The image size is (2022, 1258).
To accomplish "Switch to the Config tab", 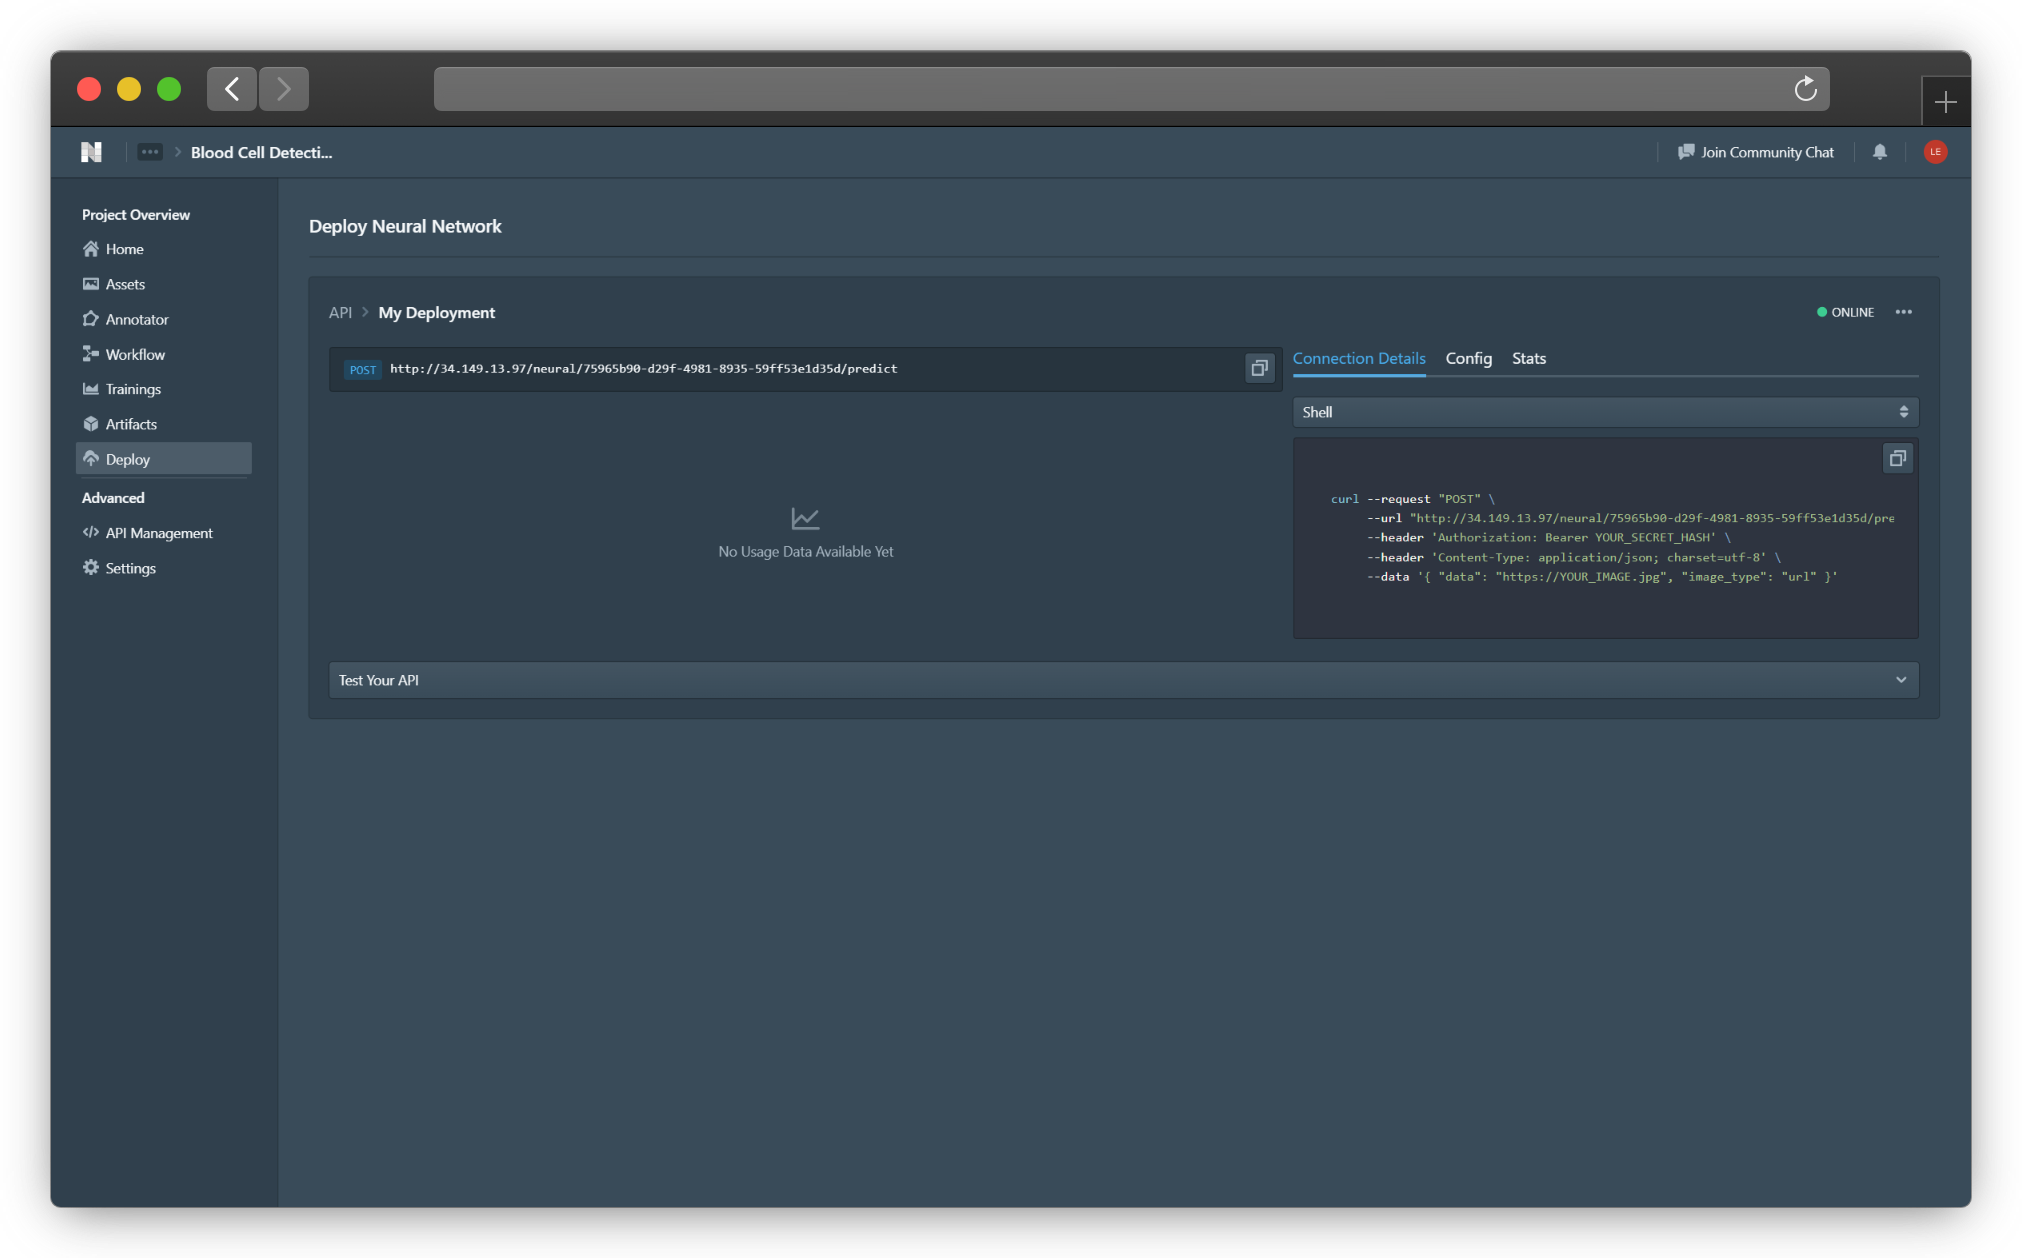I will (x=1468, y=358).
